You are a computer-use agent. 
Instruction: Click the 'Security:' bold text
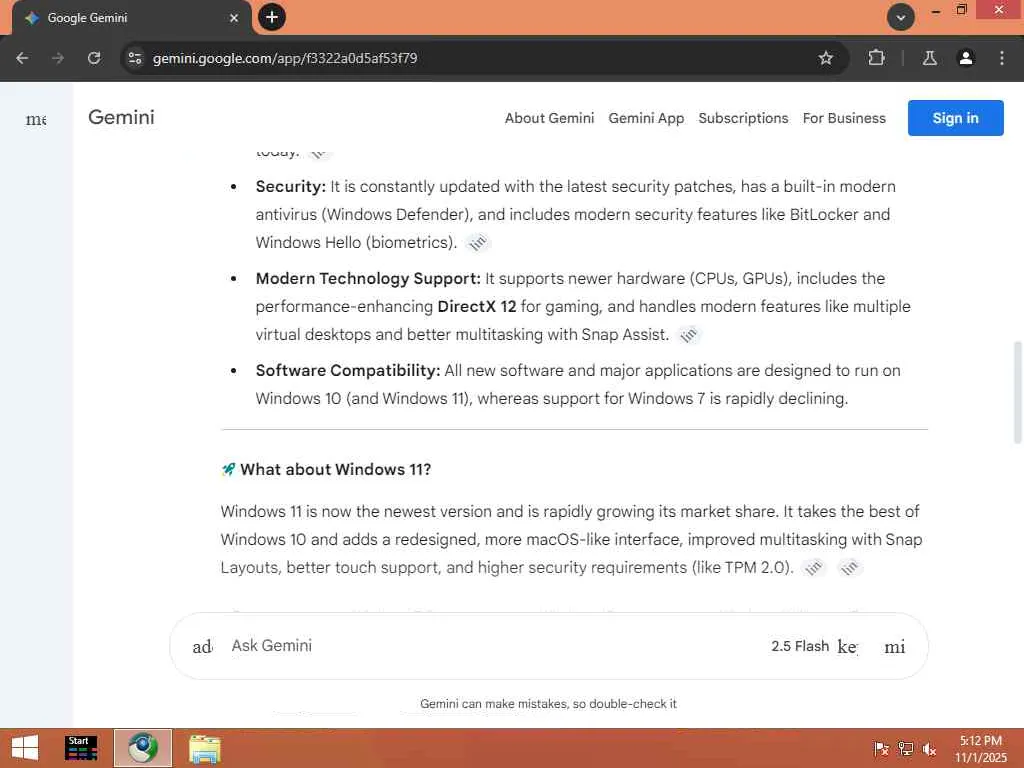(291, 187)
